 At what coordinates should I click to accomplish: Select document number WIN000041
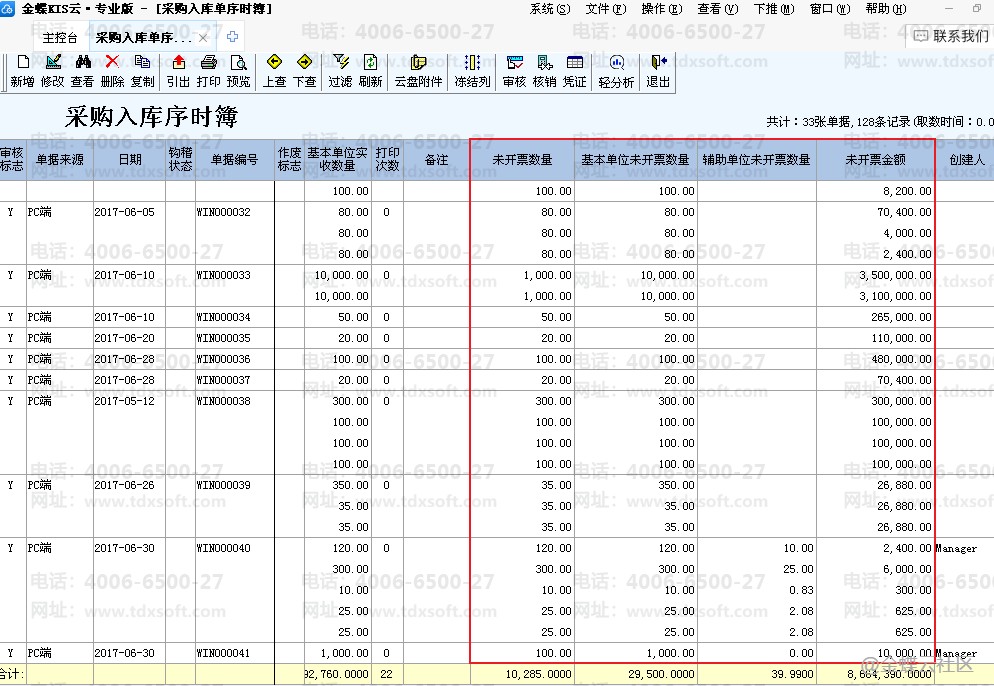coord(223,653)
